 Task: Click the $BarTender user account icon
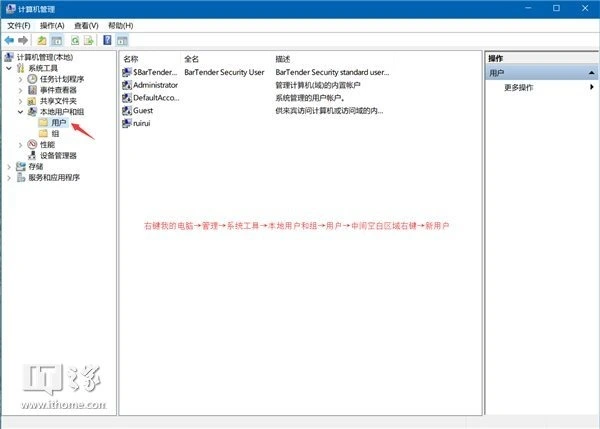(127, 72)
